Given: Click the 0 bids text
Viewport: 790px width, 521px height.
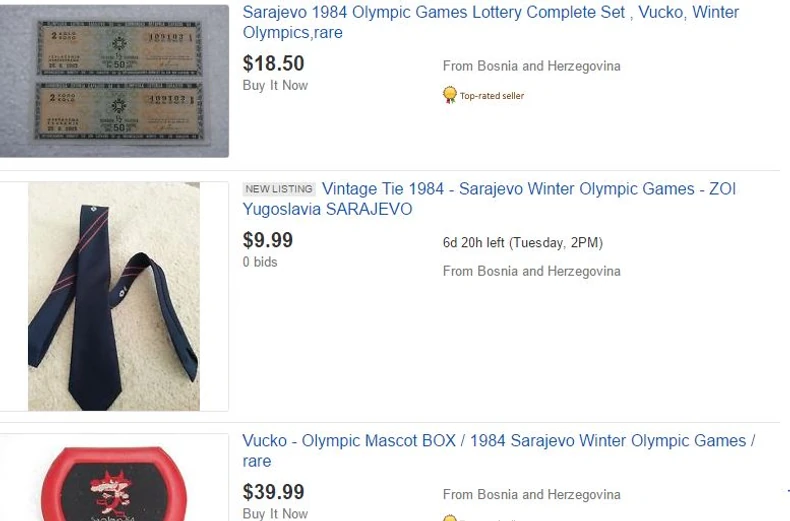Looking at the screenshot, I should coord(260,262).
